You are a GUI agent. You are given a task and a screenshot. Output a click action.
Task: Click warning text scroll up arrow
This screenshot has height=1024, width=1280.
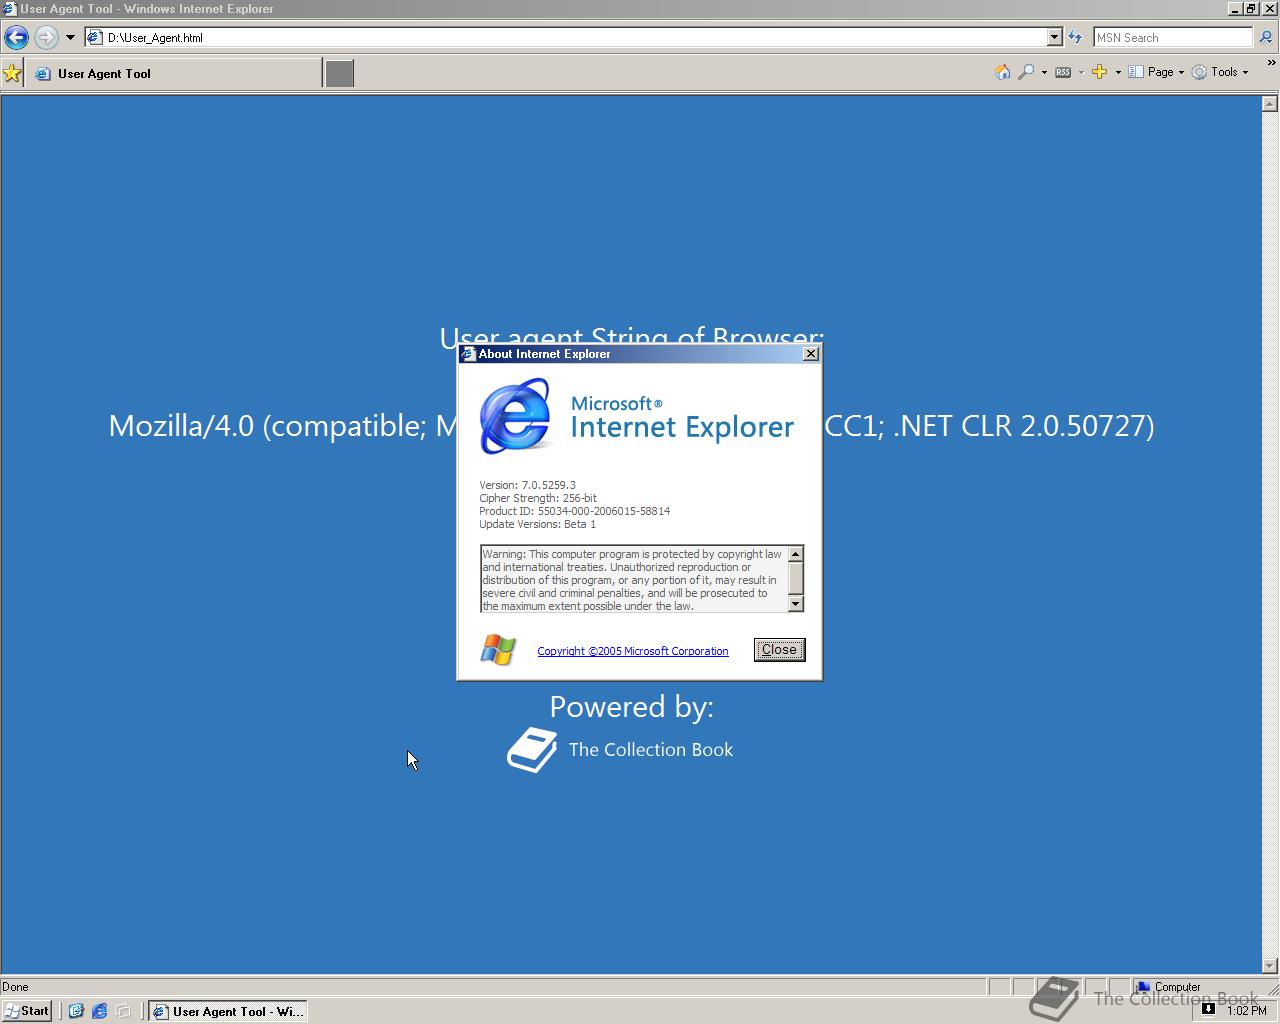point(796,554)
